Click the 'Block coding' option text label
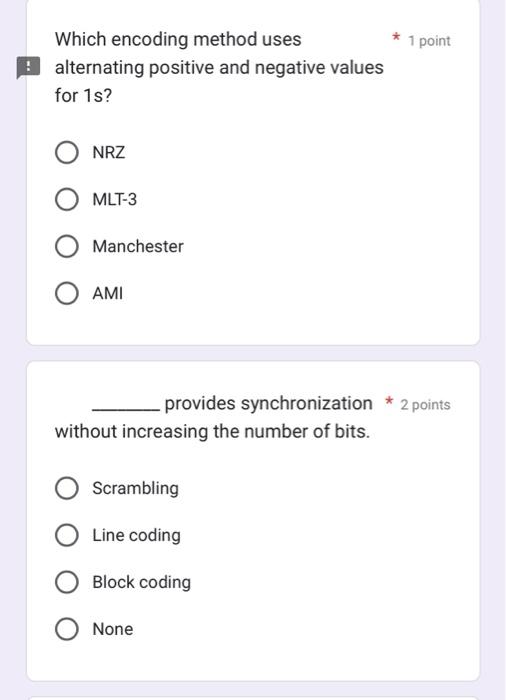This screenshot has width=506, height=700. [142, 583]
